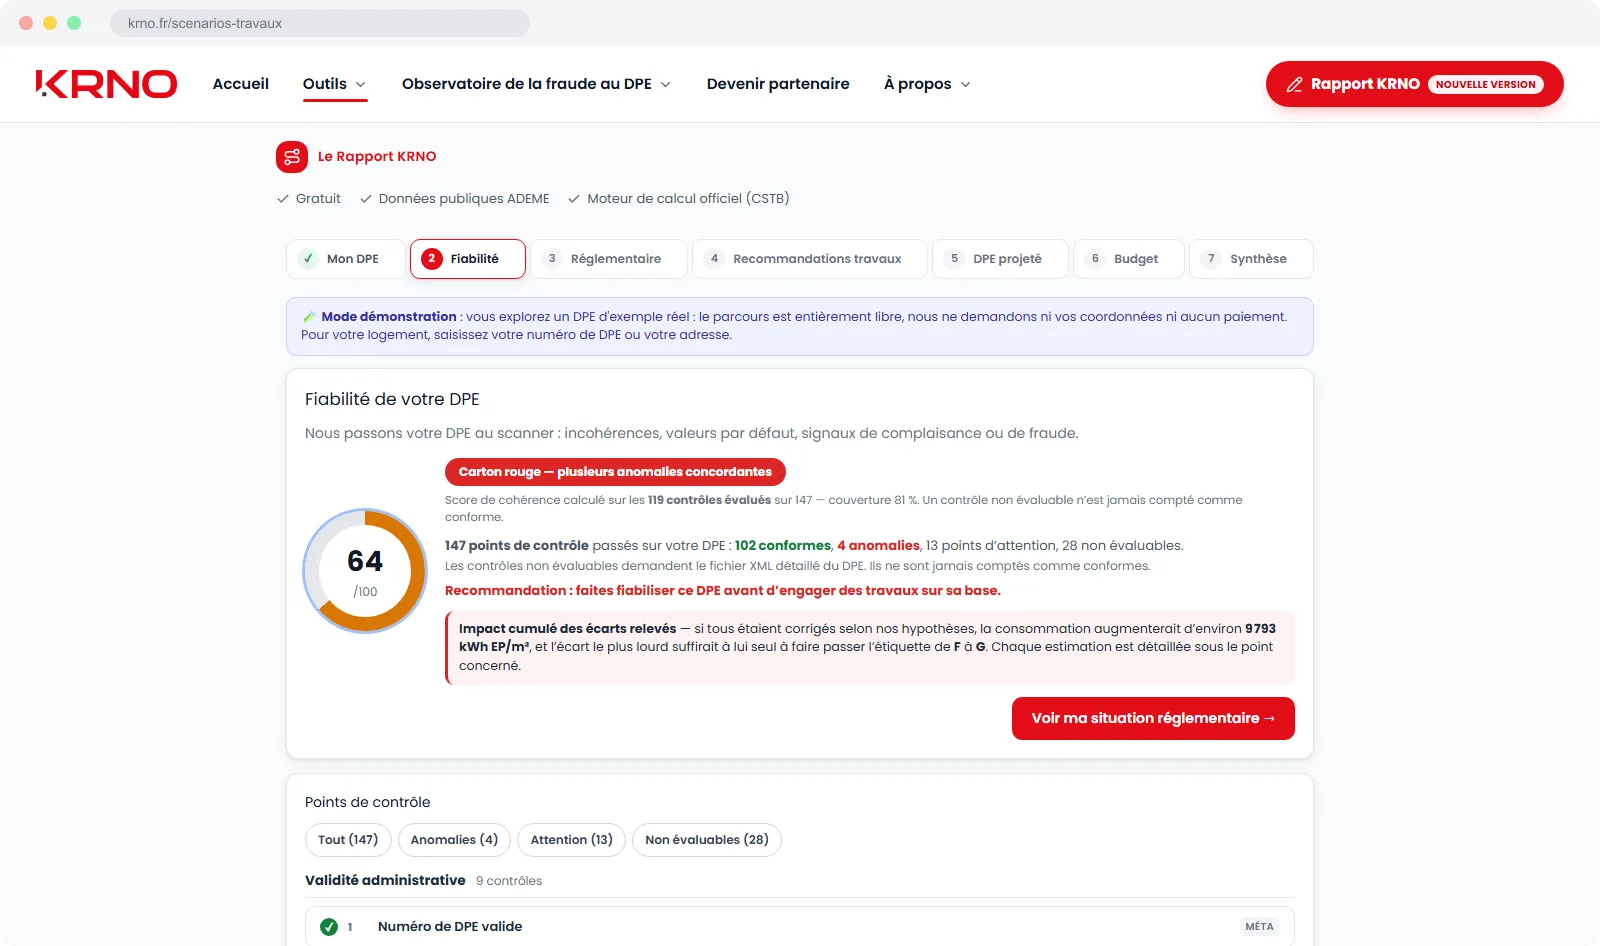Open the Accueil menu item
Screen dimensions: 1600x946
pos(241,84)
